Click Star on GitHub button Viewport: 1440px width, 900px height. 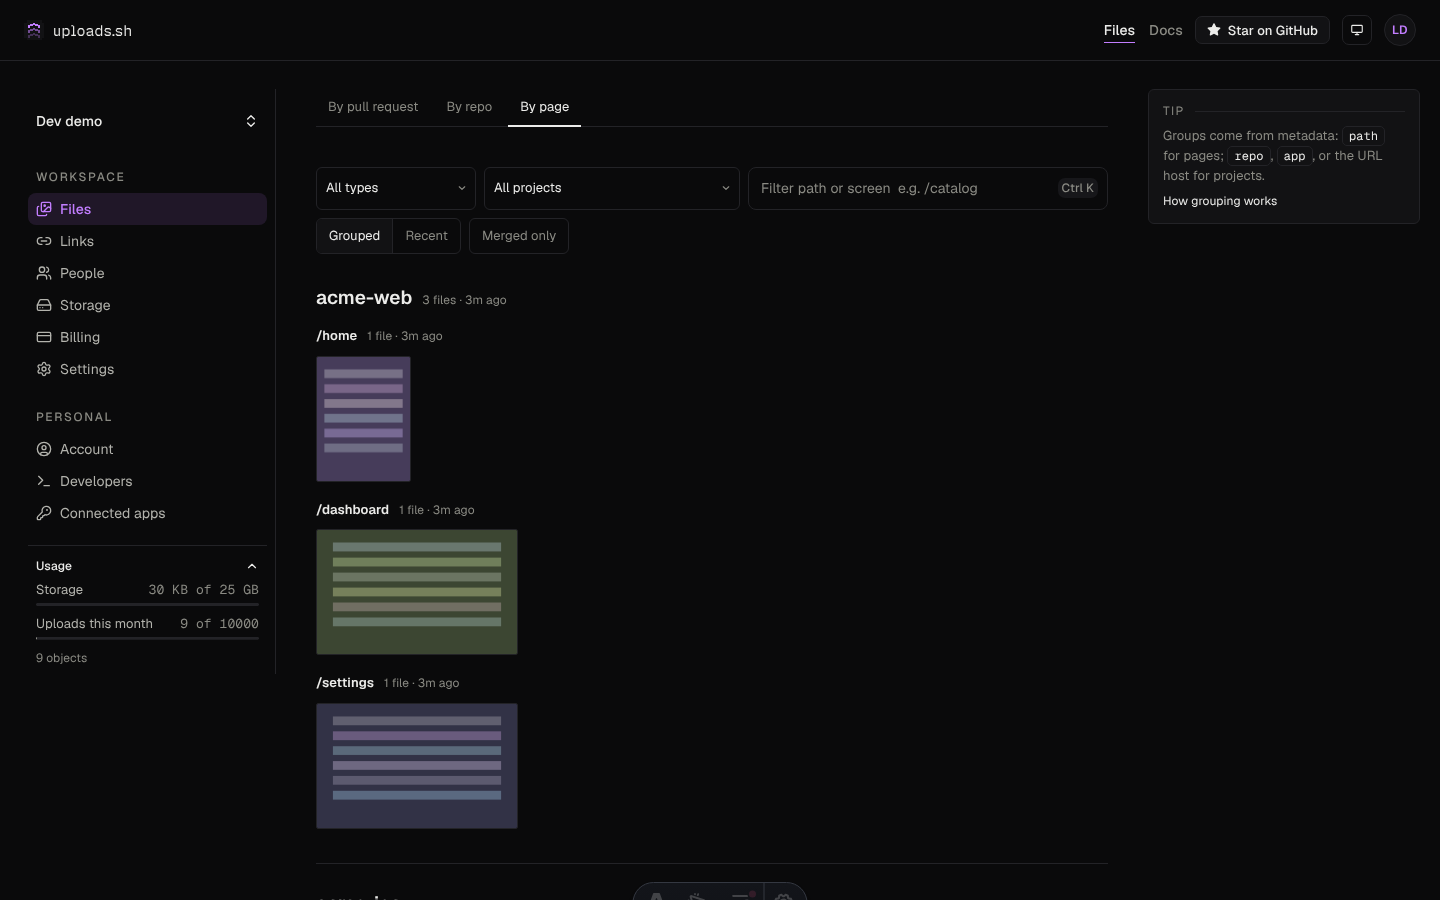[x=1262, y=30]
